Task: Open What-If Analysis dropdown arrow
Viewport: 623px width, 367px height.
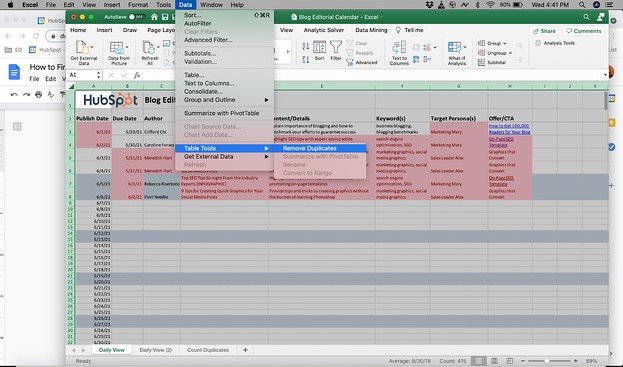Action: coord(464,47)
